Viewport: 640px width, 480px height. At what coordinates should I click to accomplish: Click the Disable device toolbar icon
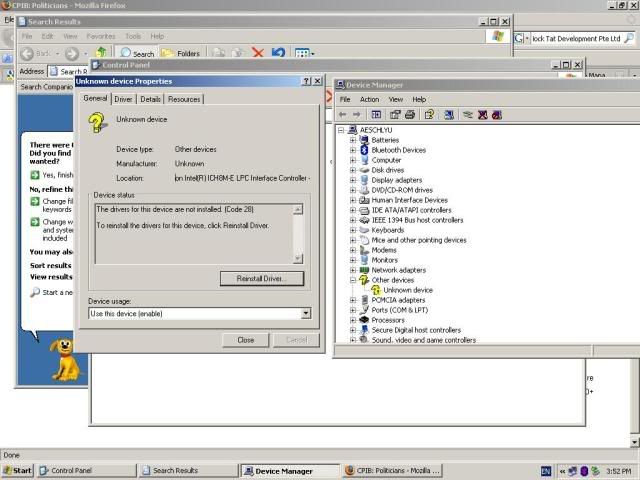click(x=497, y=115)
